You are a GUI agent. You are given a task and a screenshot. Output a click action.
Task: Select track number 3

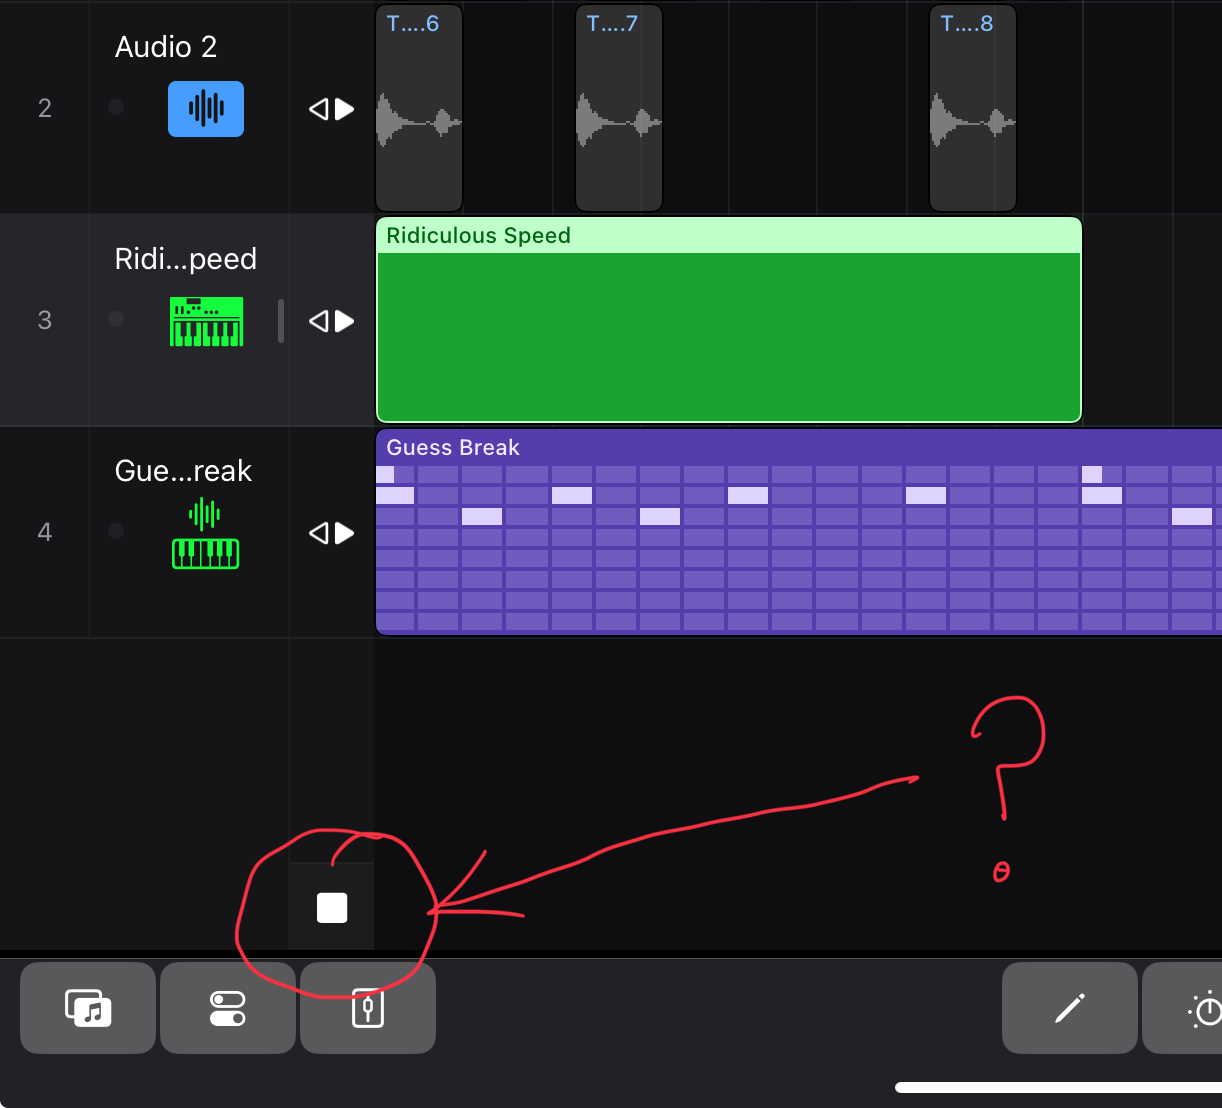(45, 321)
